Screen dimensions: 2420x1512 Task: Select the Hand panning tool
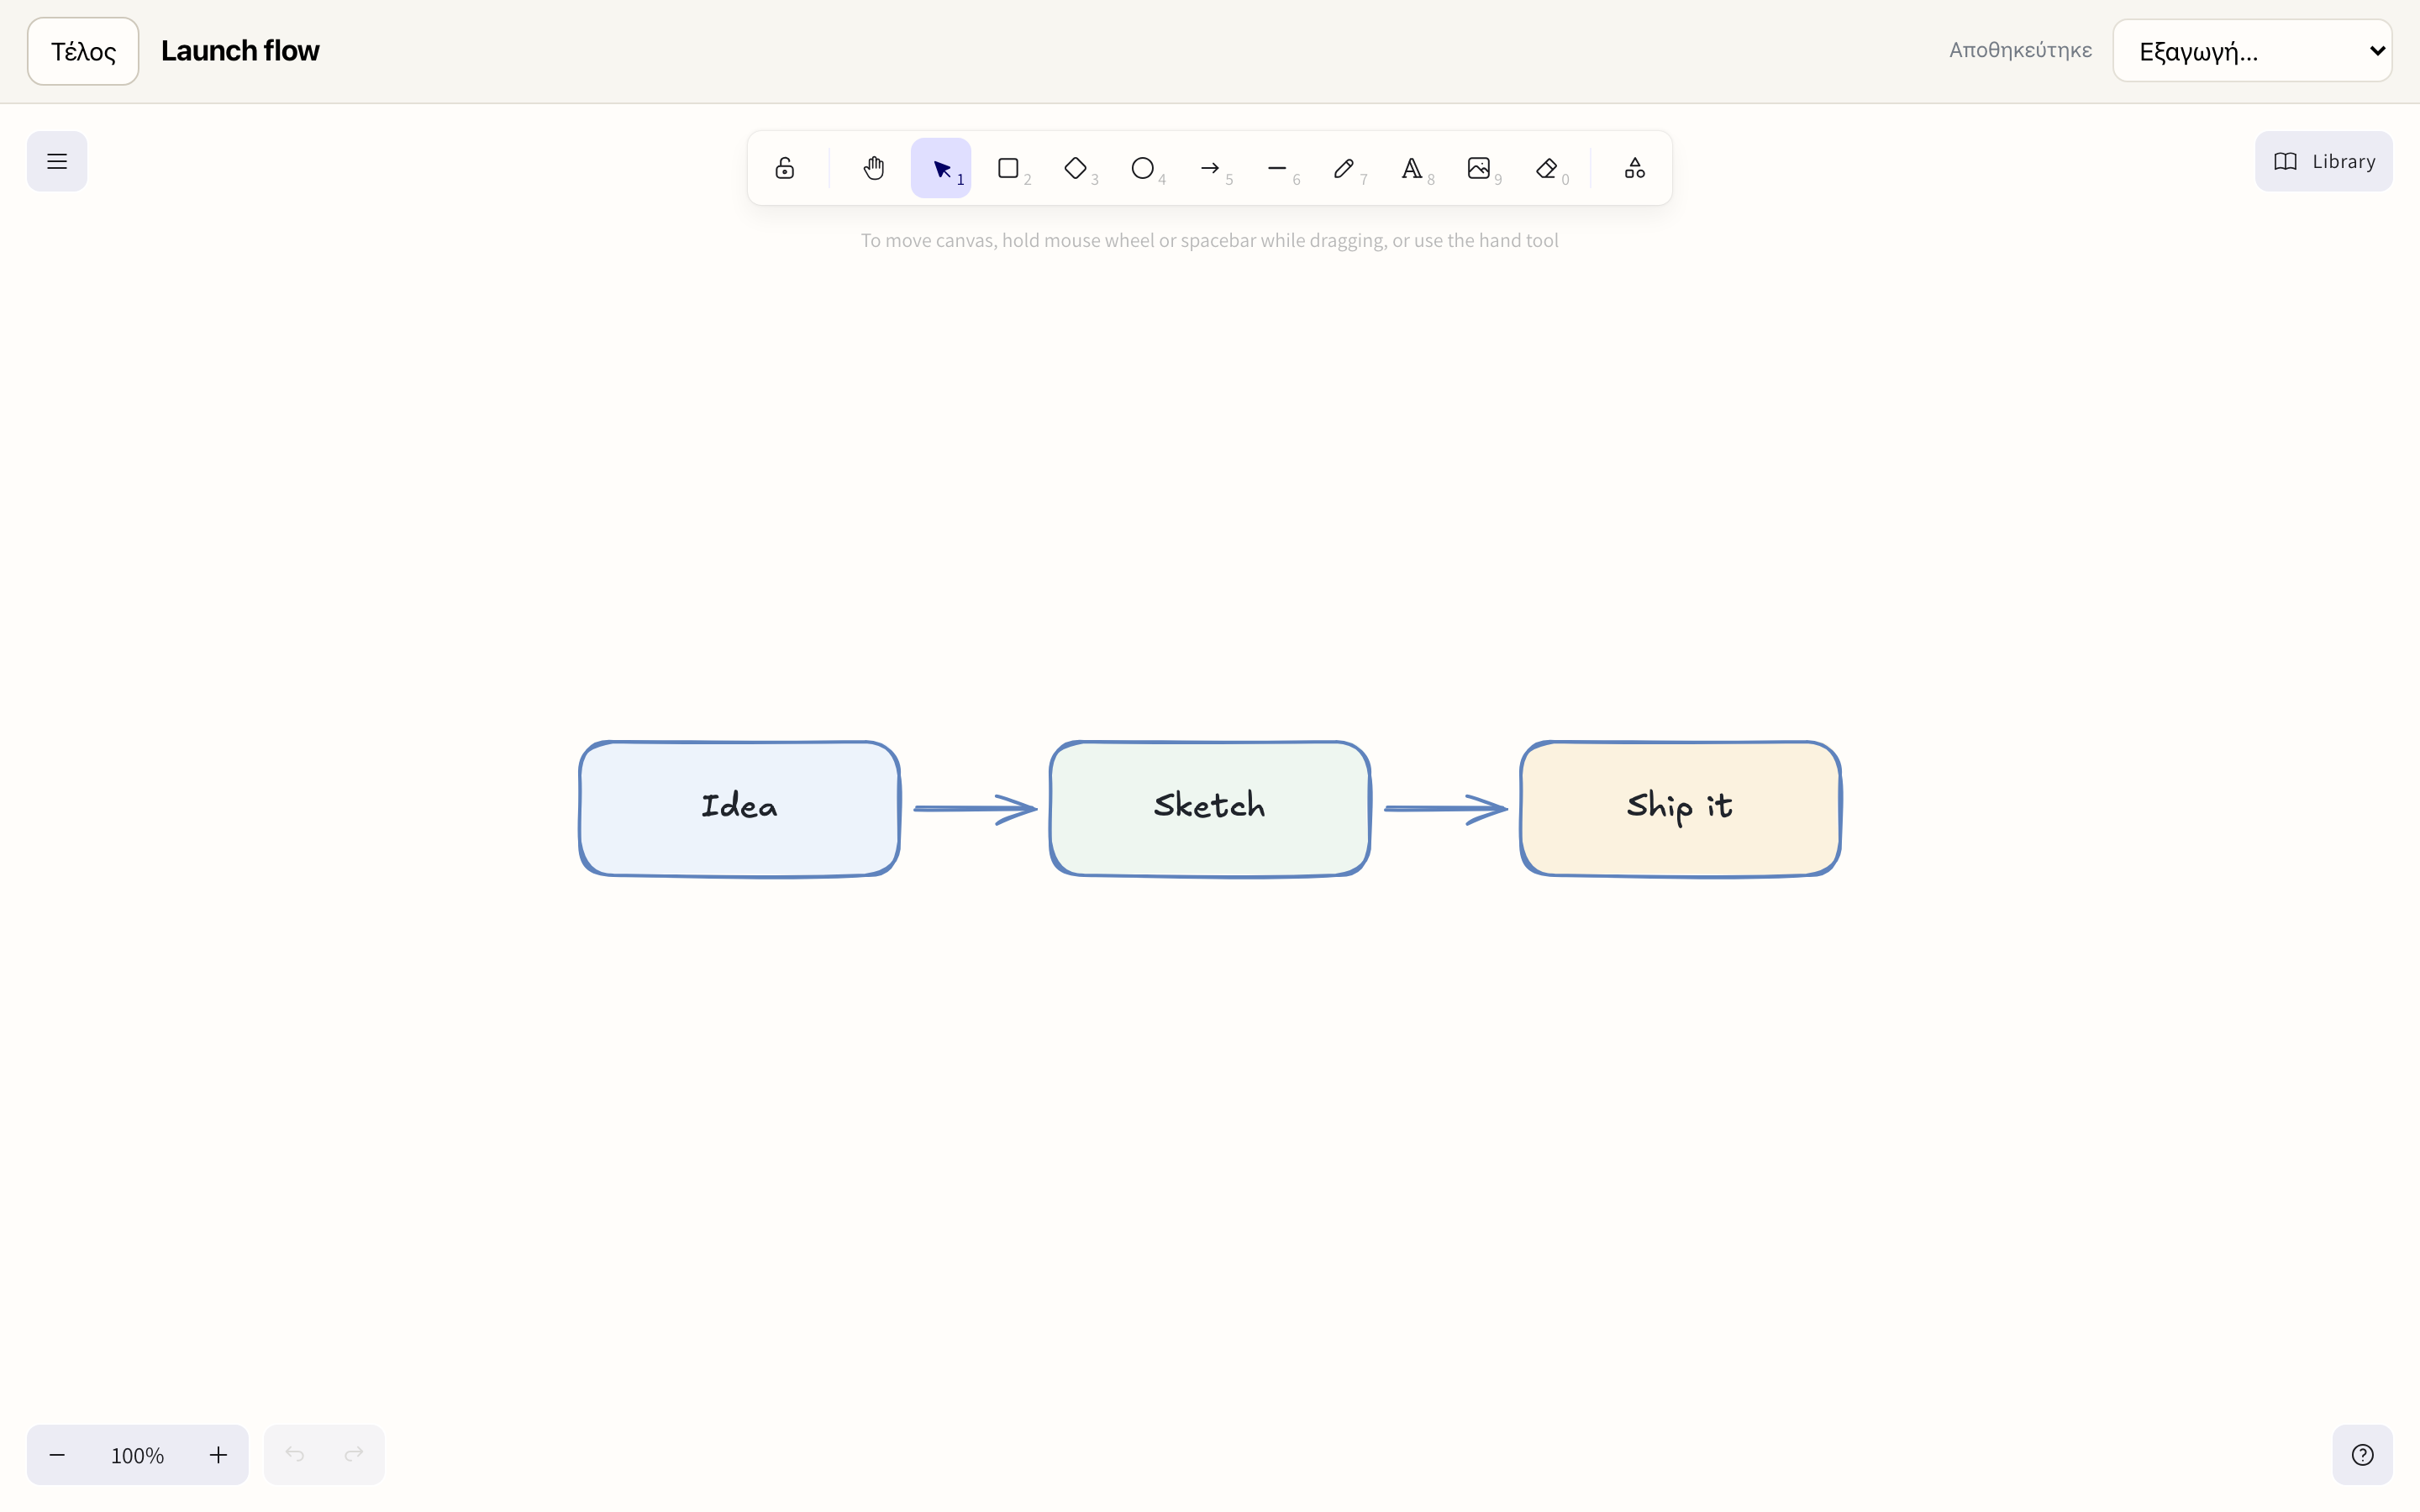pos(874,168)
